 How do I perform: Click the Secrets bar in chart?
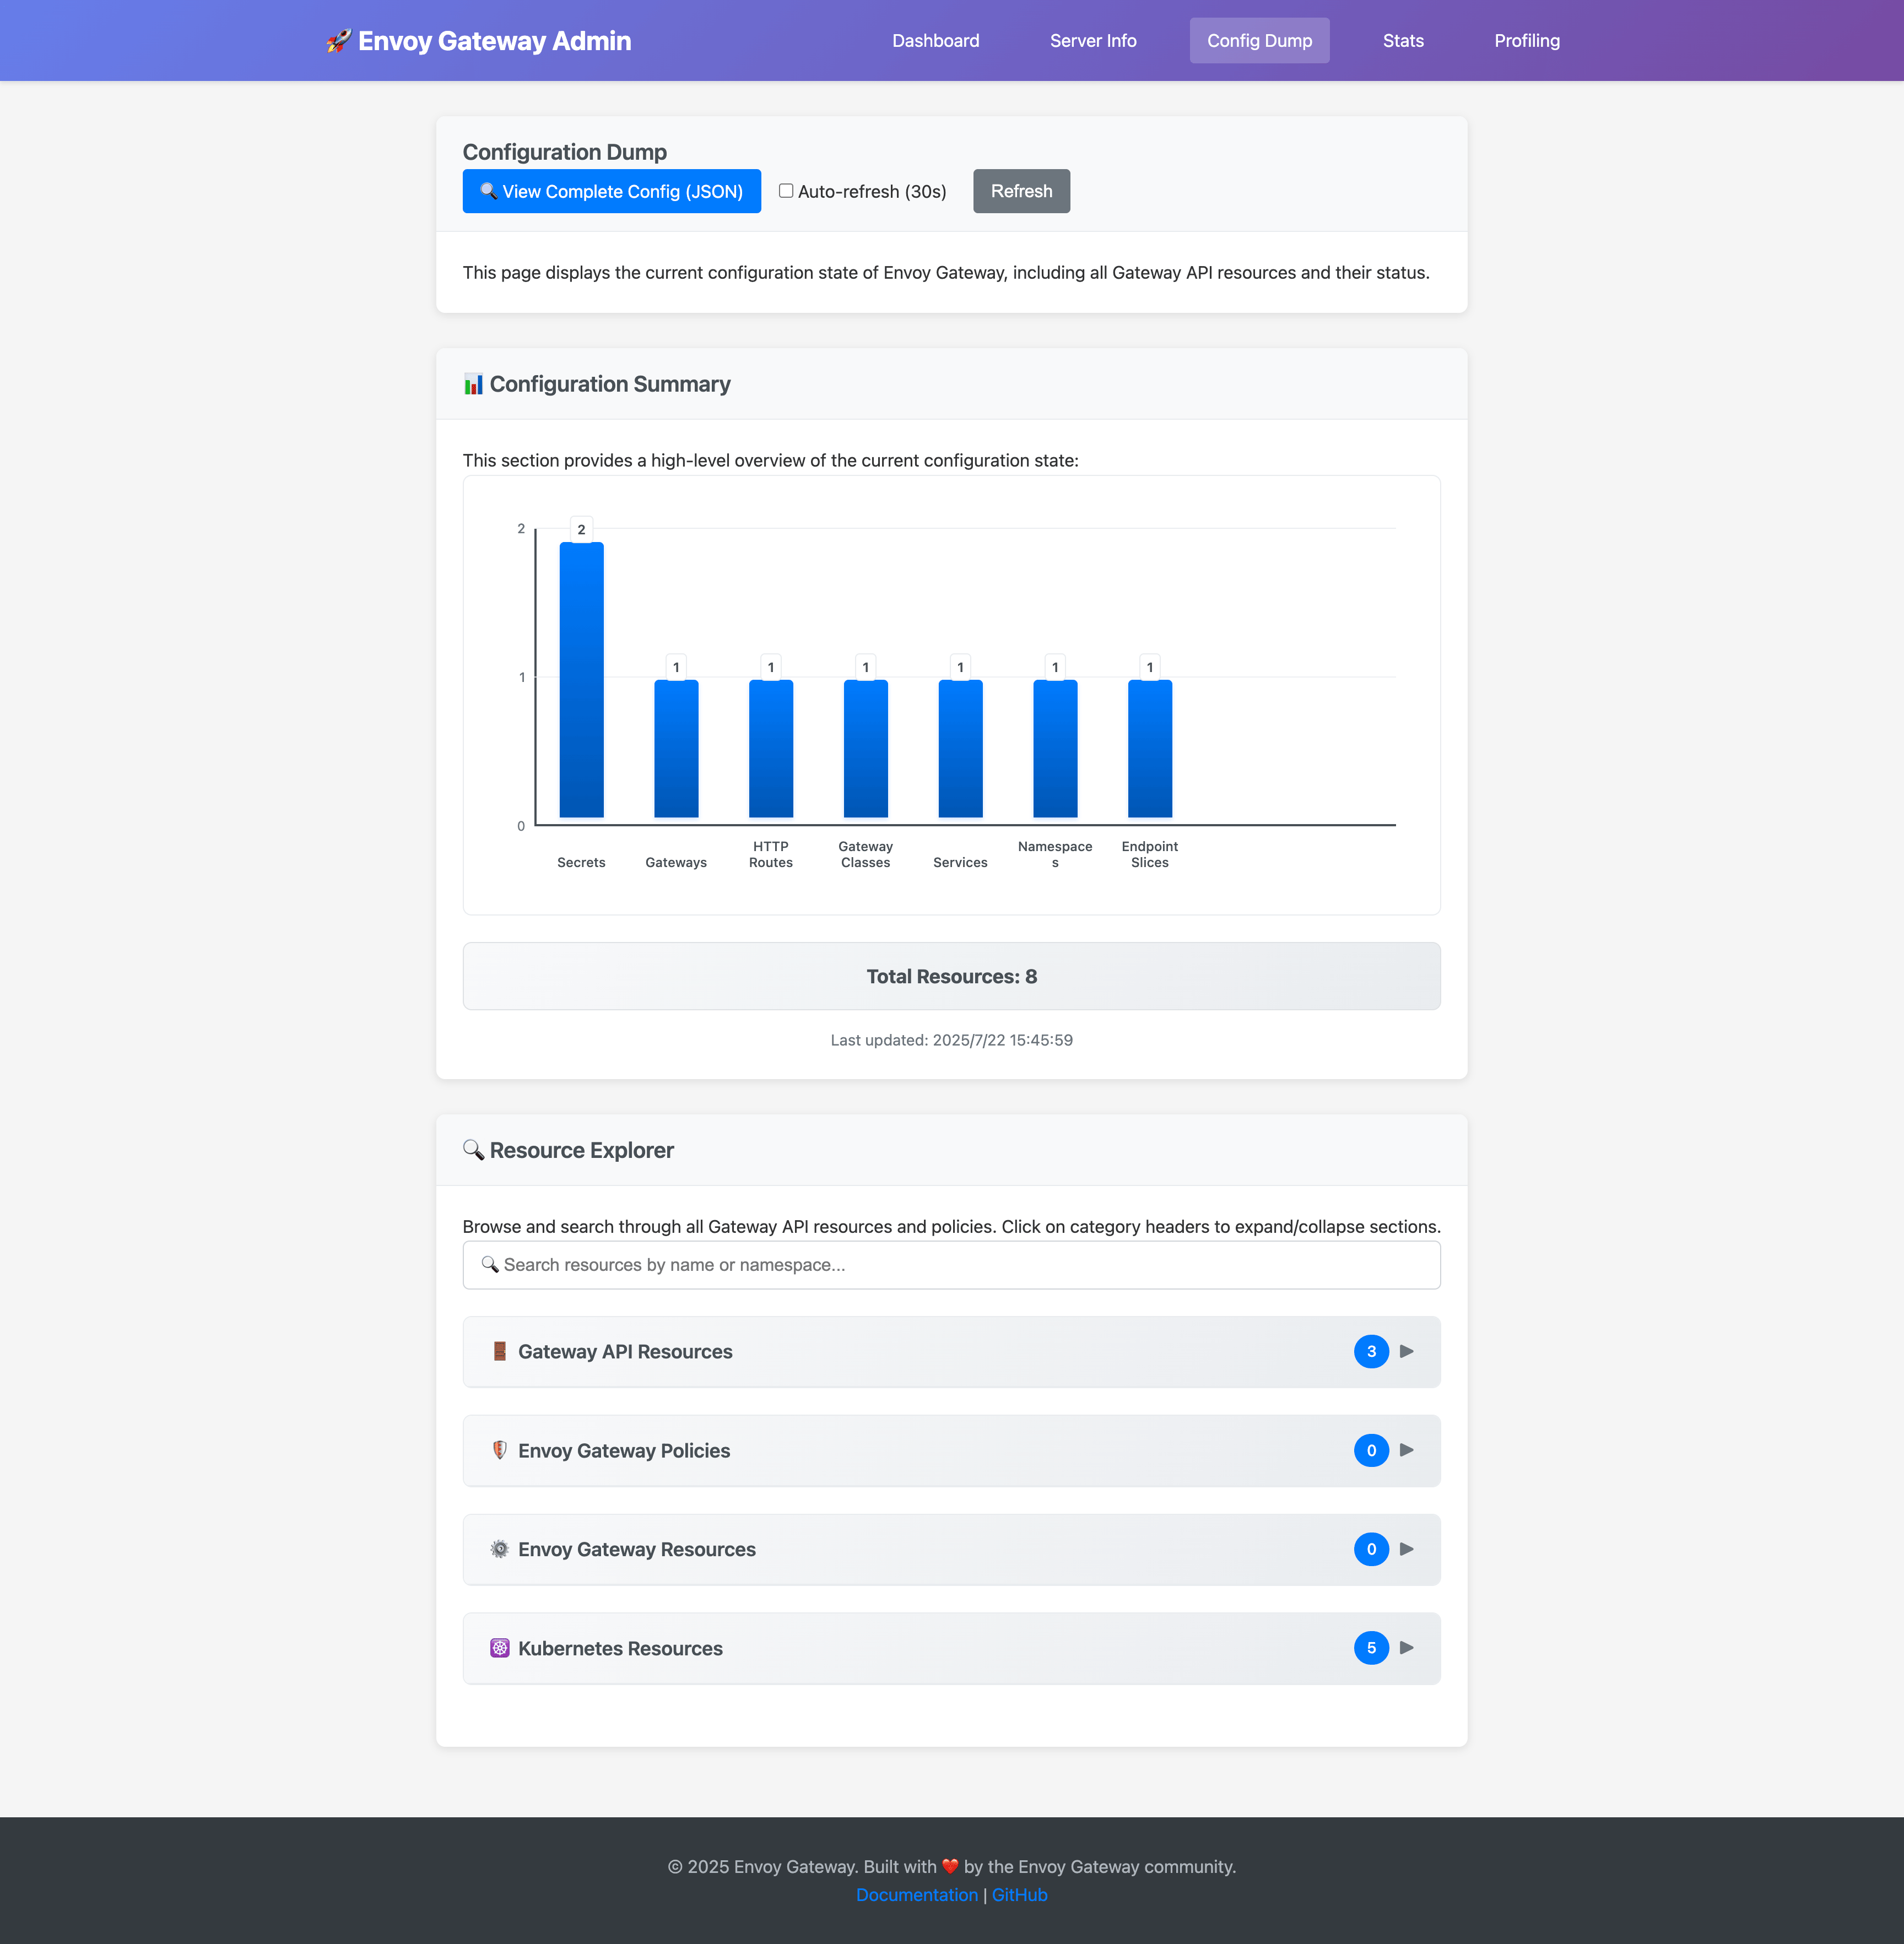(581, 680)
